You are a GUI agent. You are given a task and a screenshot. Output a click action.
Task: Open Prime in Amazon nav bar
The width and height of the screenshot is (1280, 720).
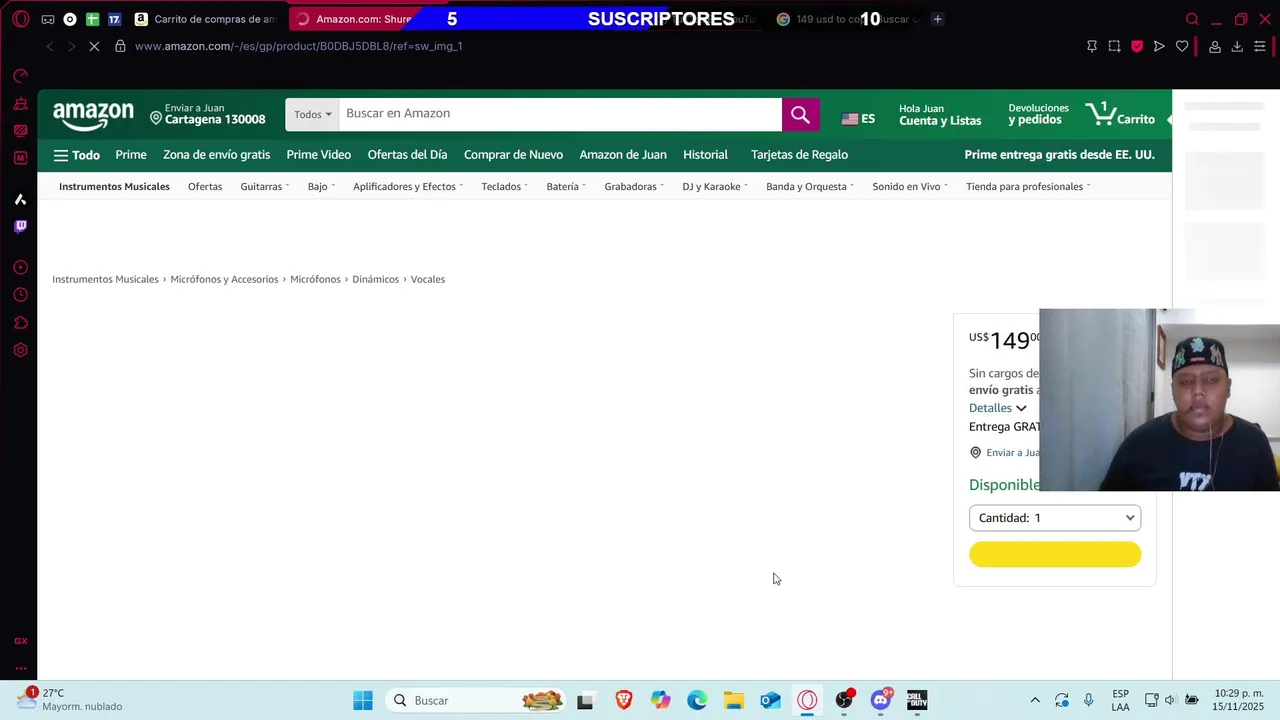pos(131,155)
